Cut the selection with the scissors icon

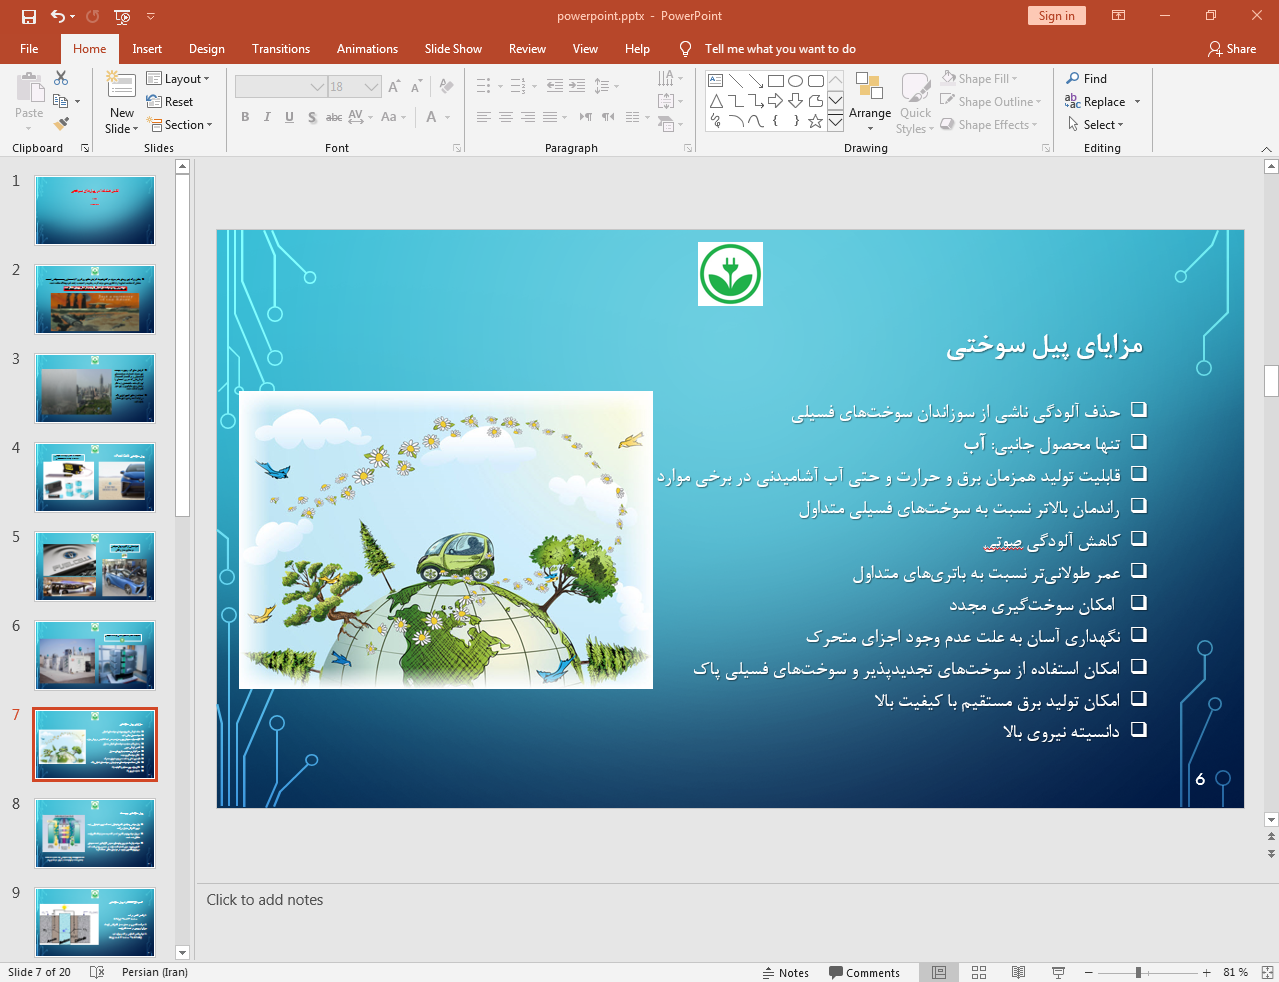pyautogui.click(x=61, y=78)
